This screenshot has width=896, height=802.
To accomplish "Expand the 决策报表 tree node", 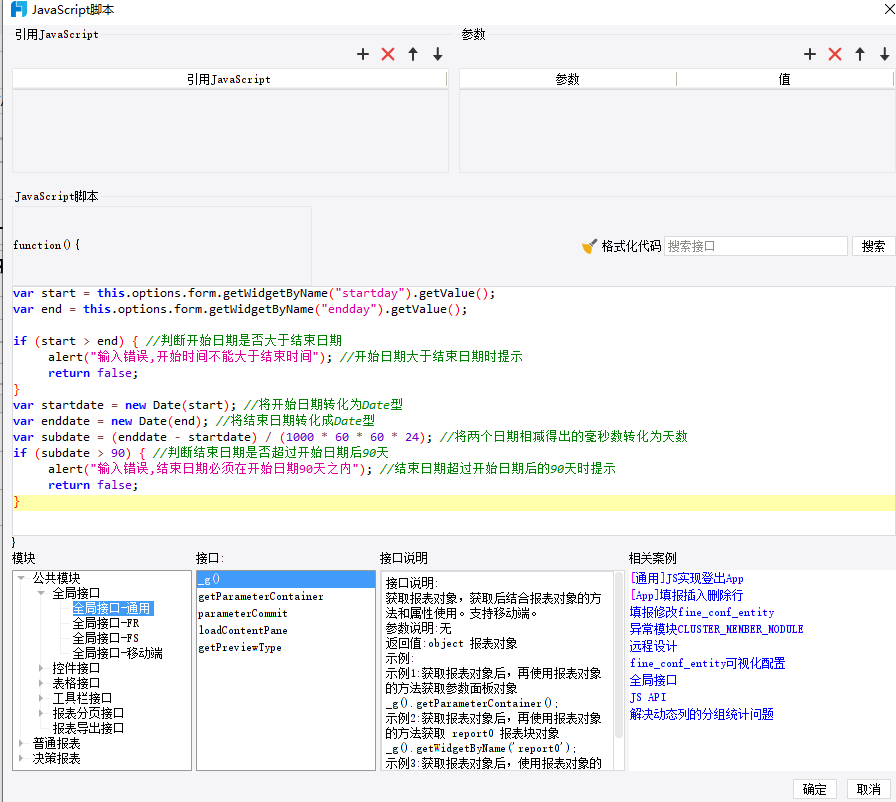I will [x=21, y=758].
